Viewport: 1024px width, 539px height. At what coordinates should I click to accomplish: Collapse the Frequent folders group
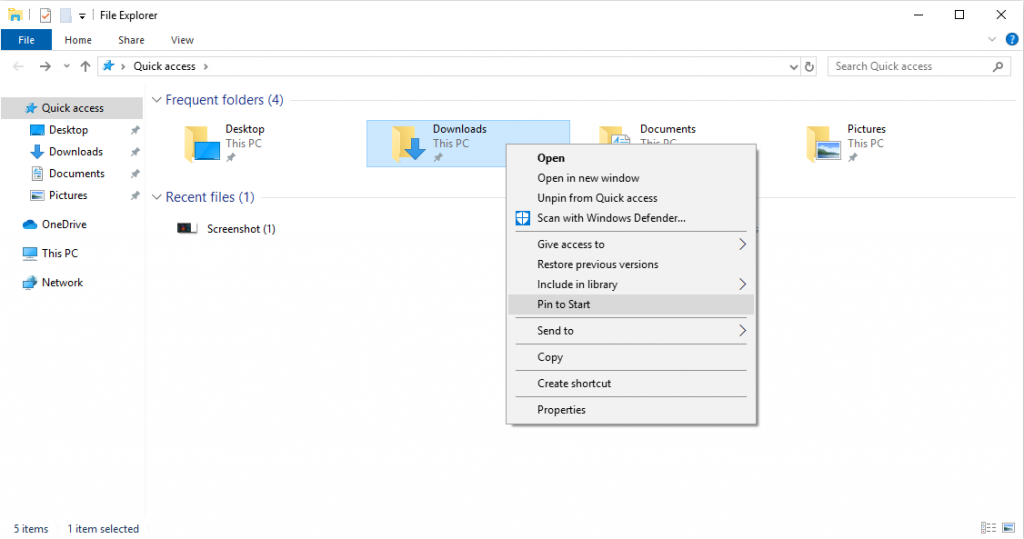click(x=157, y=100)
